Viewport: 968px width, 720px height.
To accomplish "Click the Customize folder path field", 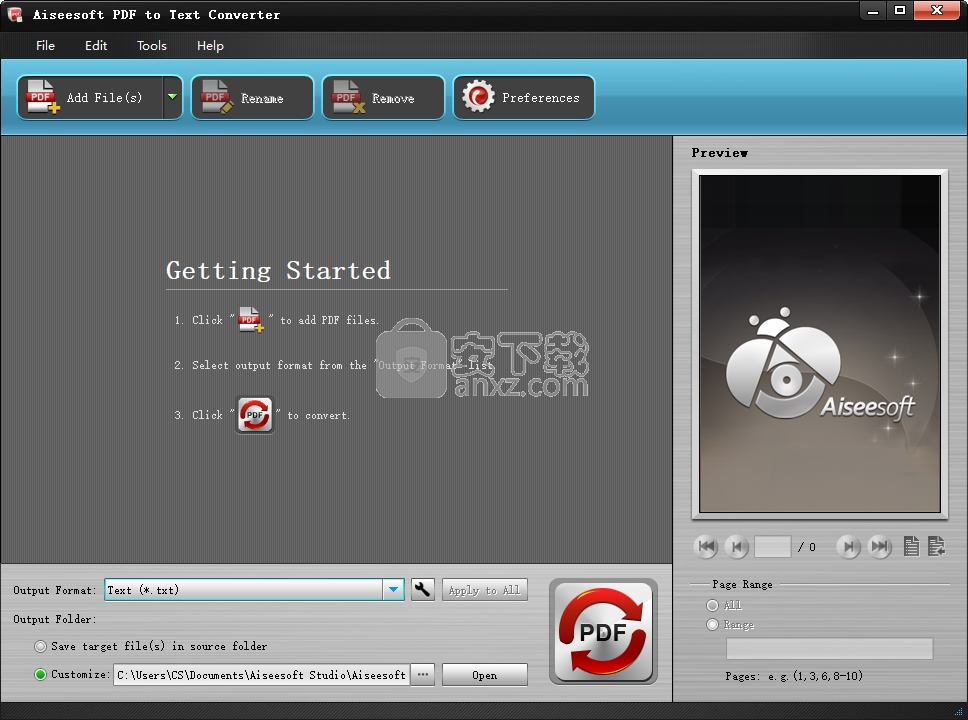I will pos(261,675).
